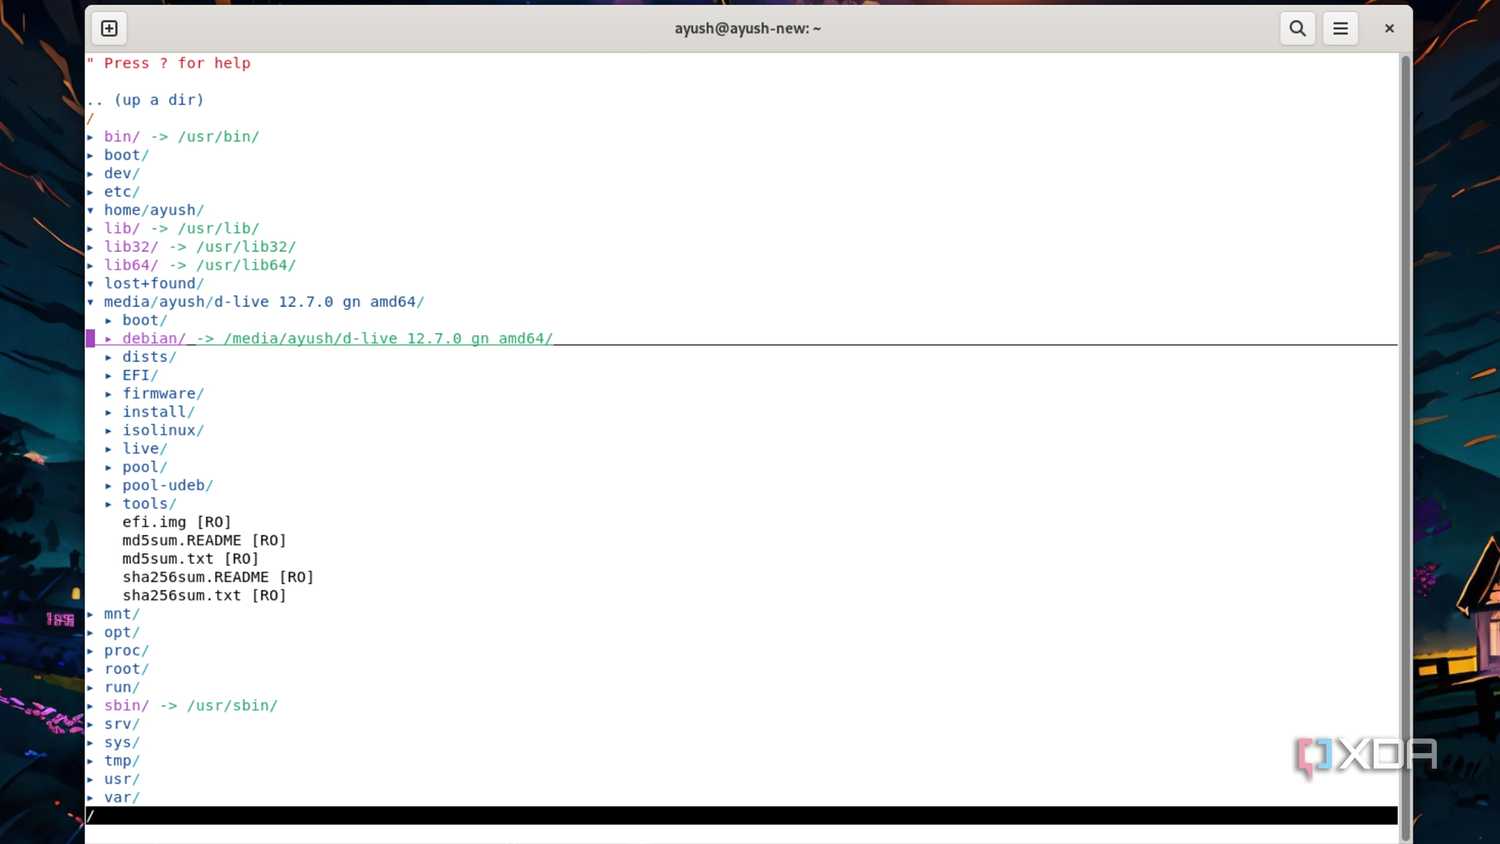Viewport: 1500px width, 844px height.
Task: Select the lib64/ symlink entry
Action: pos(200,265)
